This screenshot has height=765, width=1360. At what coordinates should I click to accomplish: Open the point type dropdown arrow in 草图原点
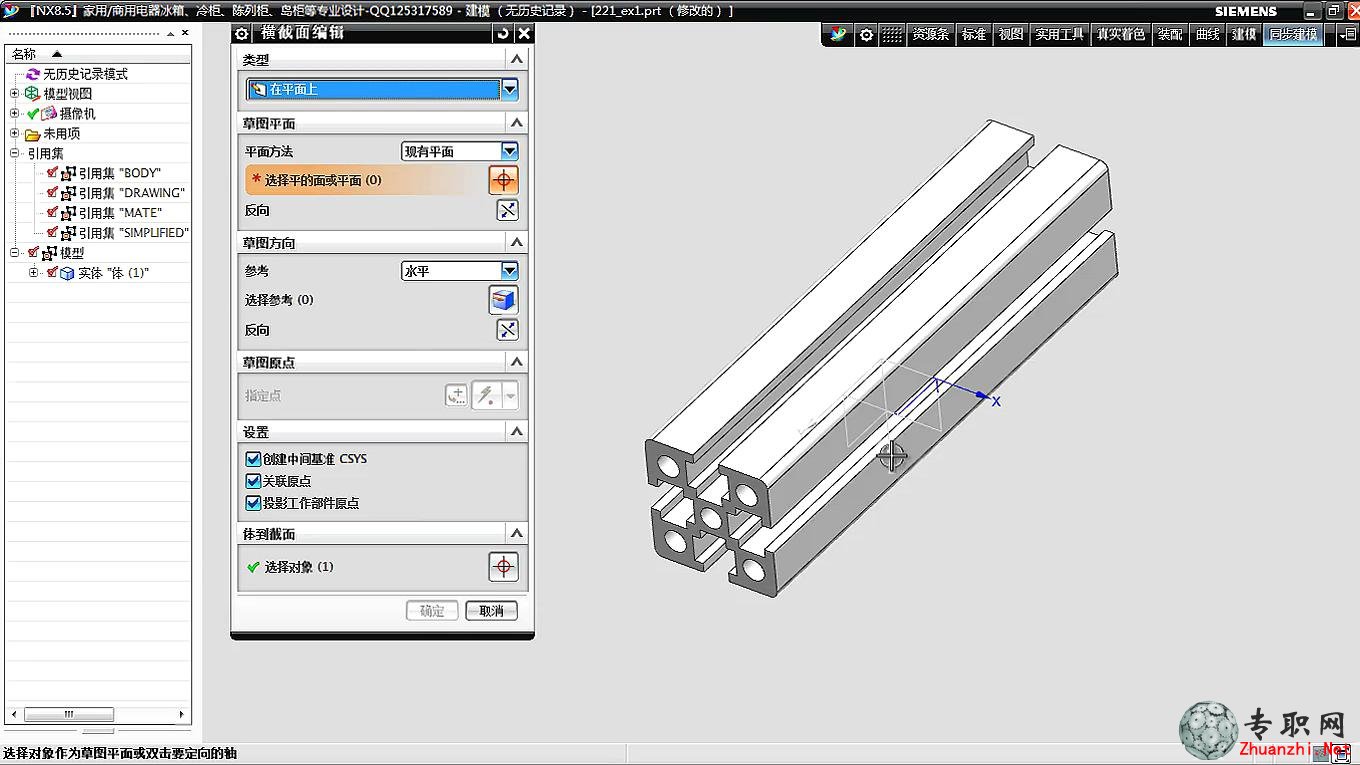pyautogui.click(x=510, y=395)
